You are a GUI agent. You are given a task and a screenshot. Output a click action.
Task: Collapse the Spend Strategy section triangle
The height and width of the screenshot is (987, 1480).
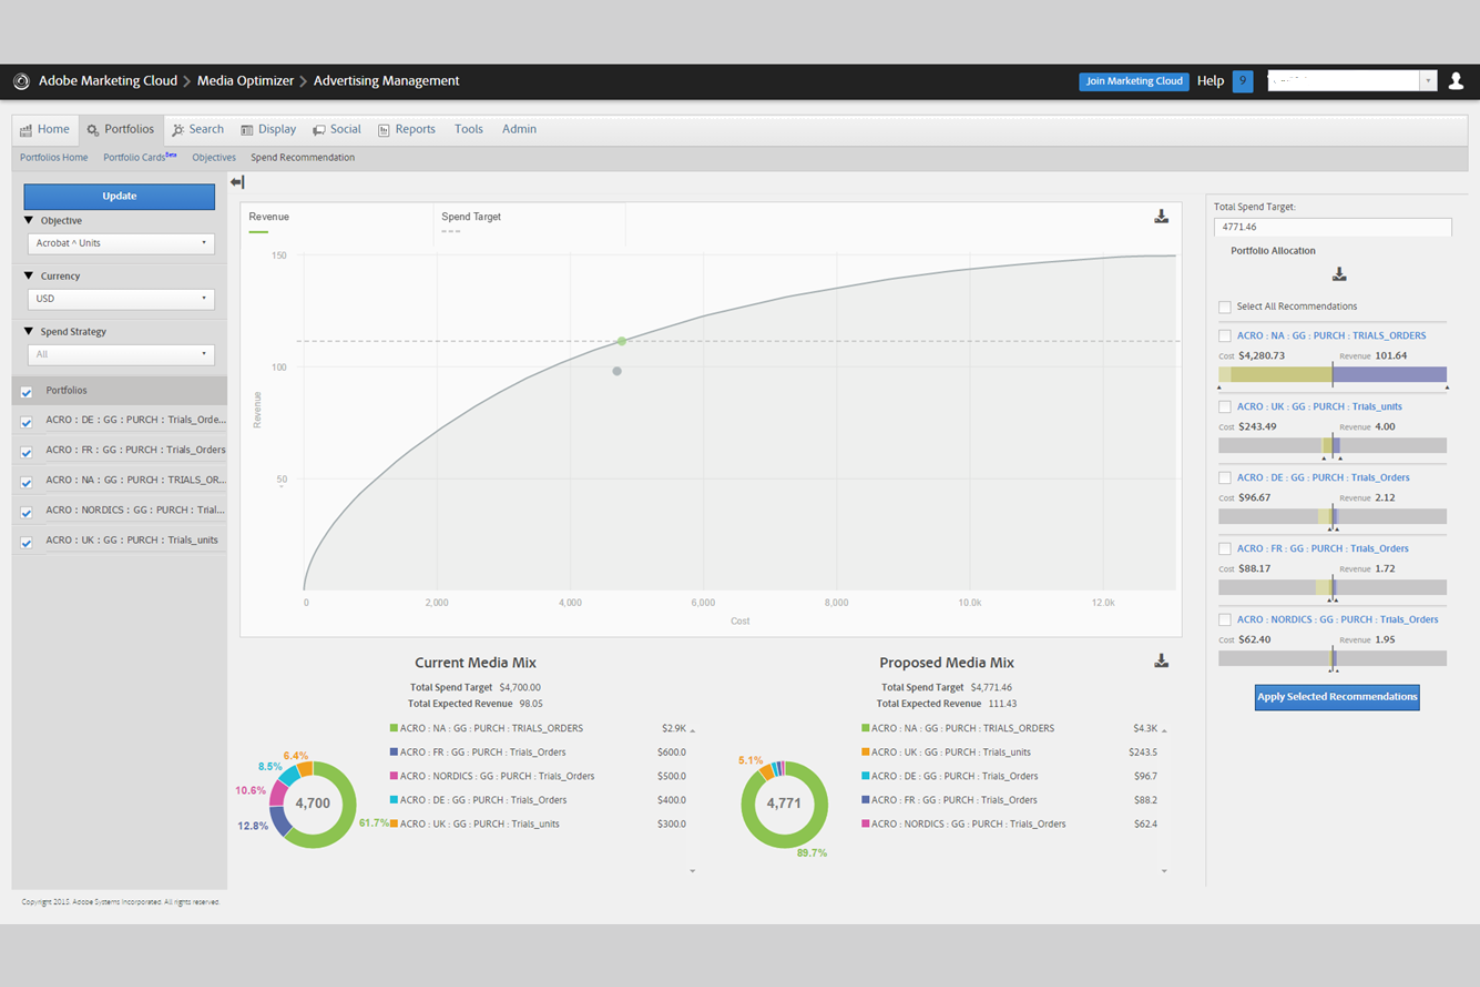tap(28, 331)
